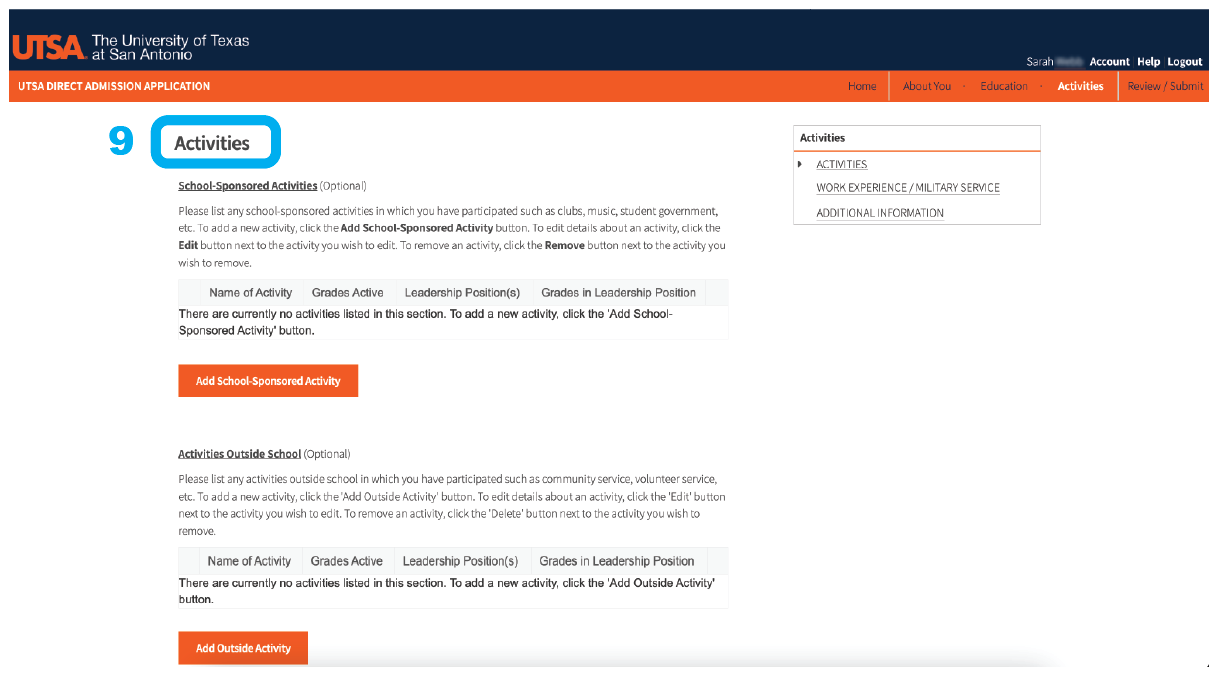Viewport: 1218px width, 676px height.
Task: Select the Activities tab in the navigation bar
Action: (1080, 86)
